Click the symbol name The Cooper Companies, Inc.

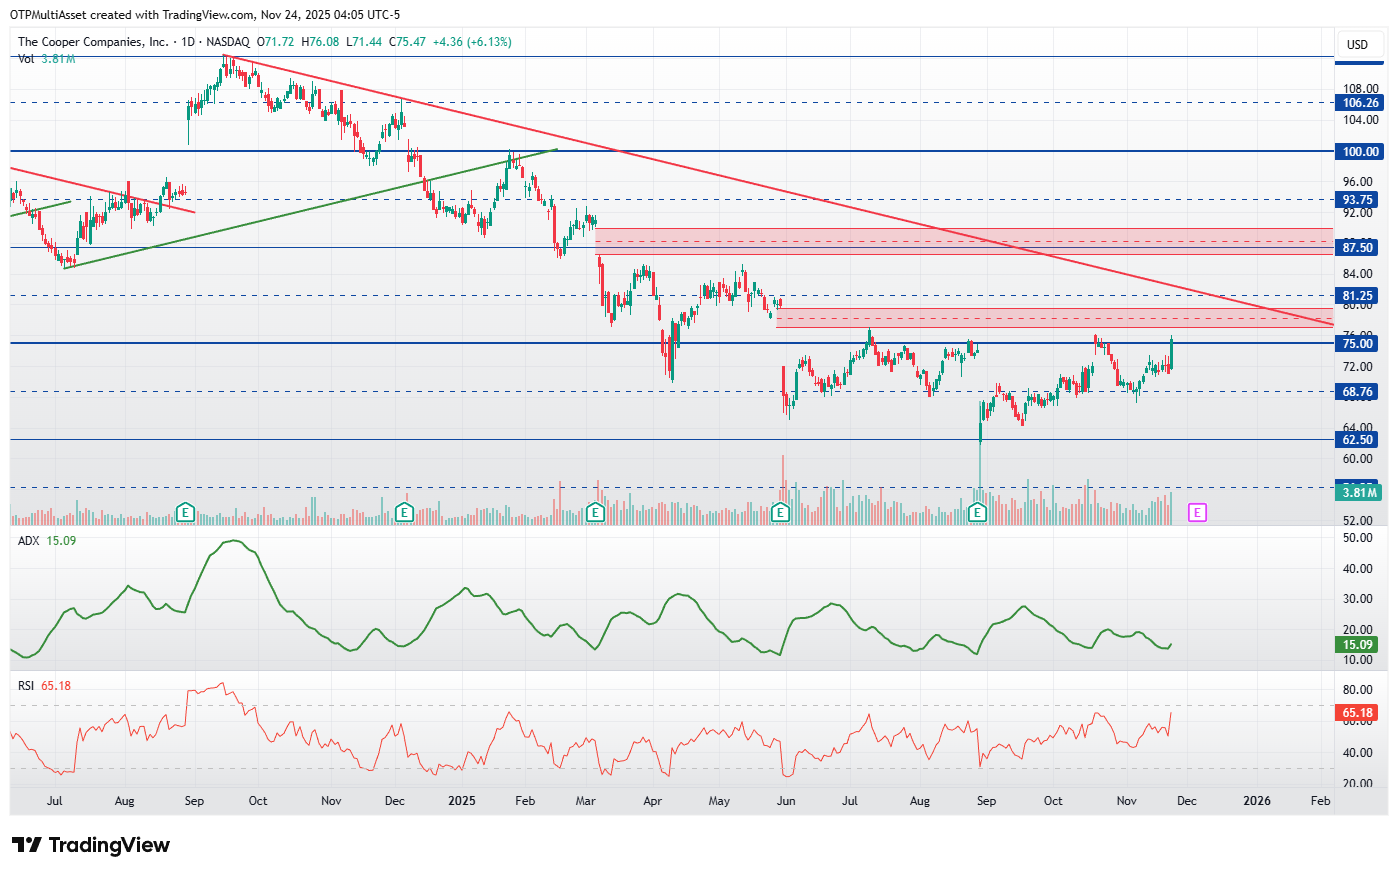(93, 42)
